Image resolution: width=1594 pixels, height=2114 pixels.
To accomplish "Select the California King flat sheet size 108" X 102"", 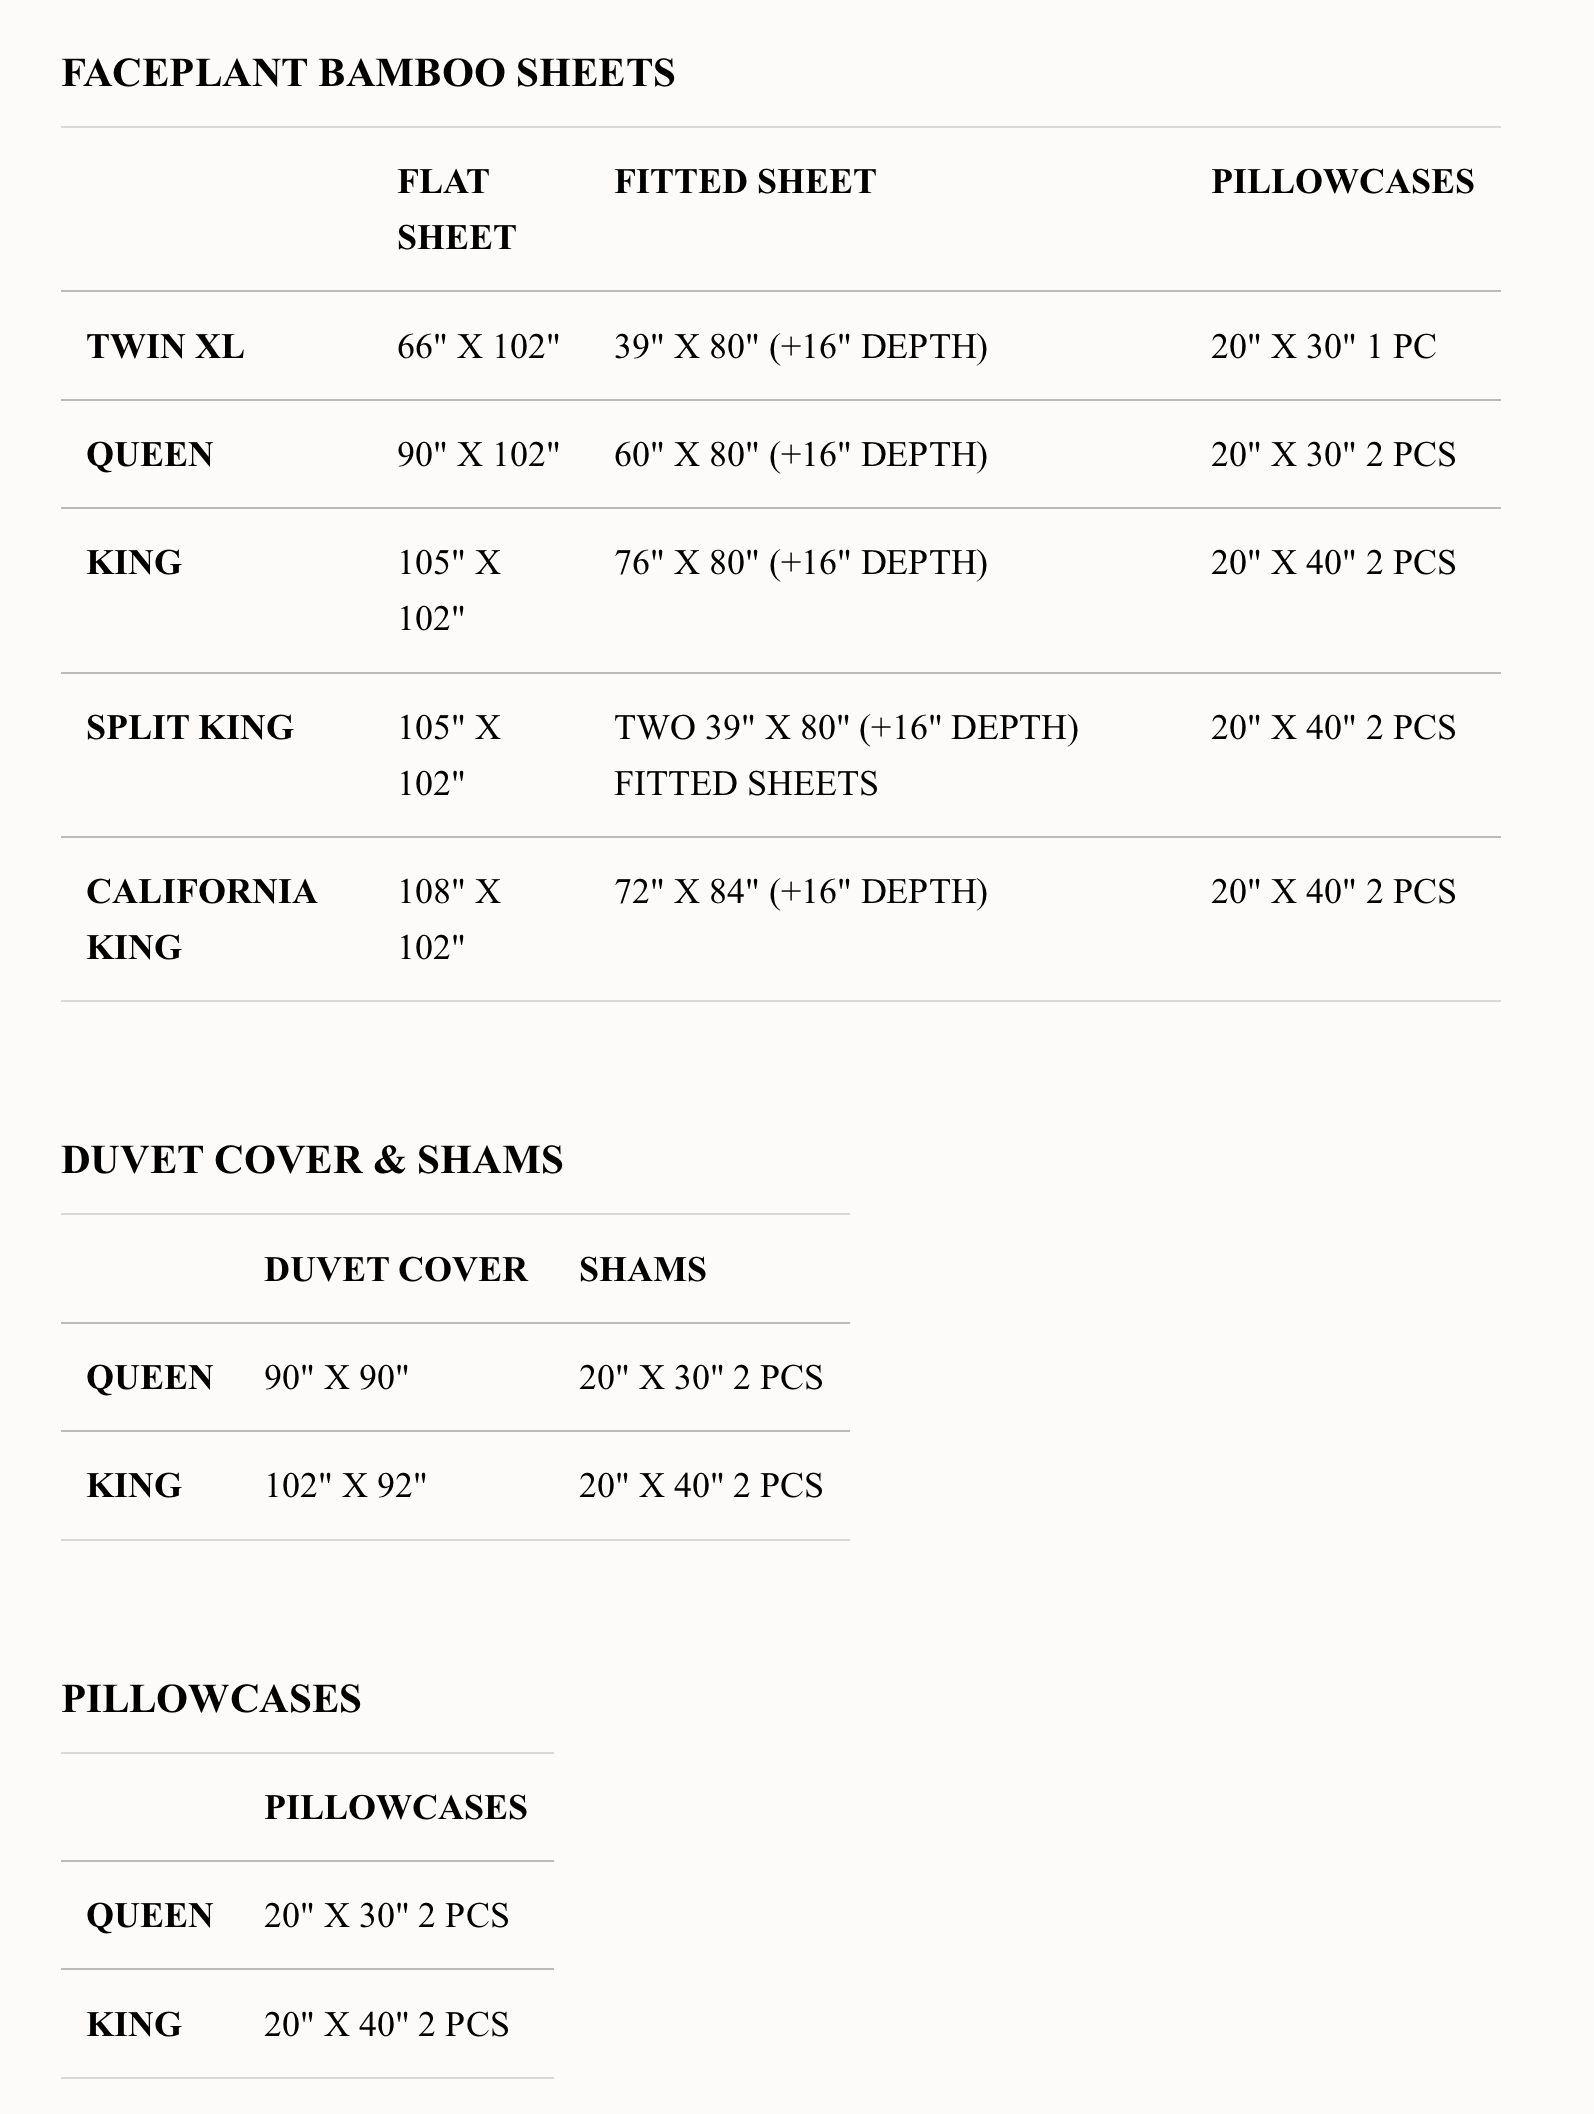I will [x=449, y=919].
